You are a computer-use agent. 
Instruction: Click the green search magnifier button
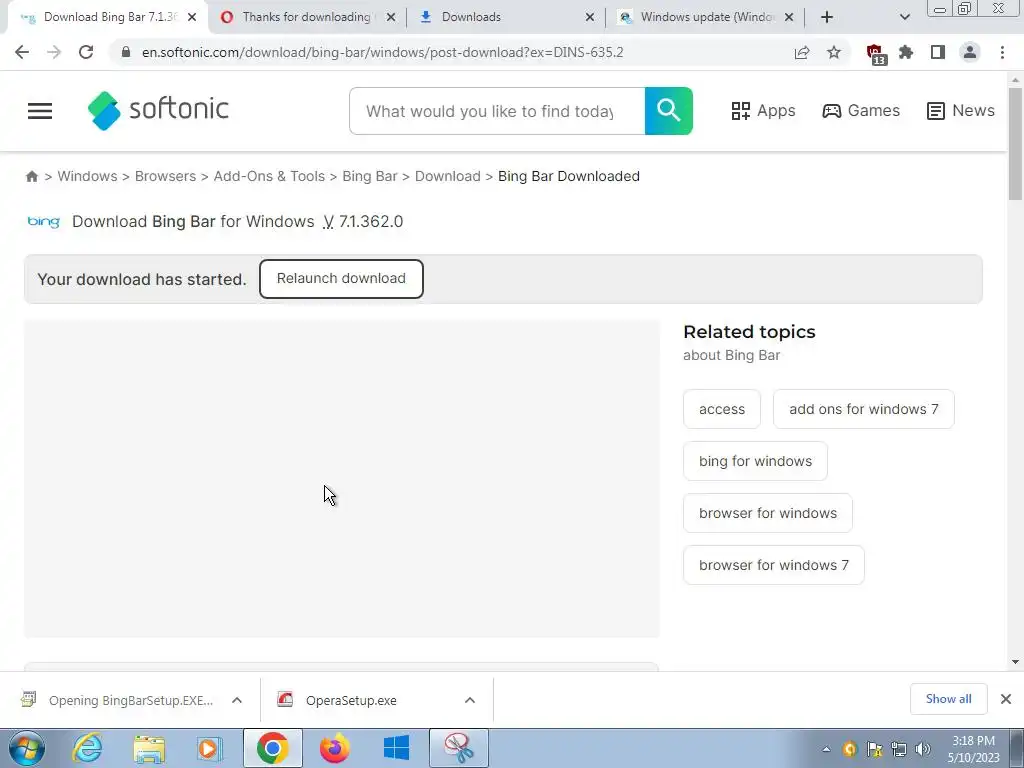(669, 111)
